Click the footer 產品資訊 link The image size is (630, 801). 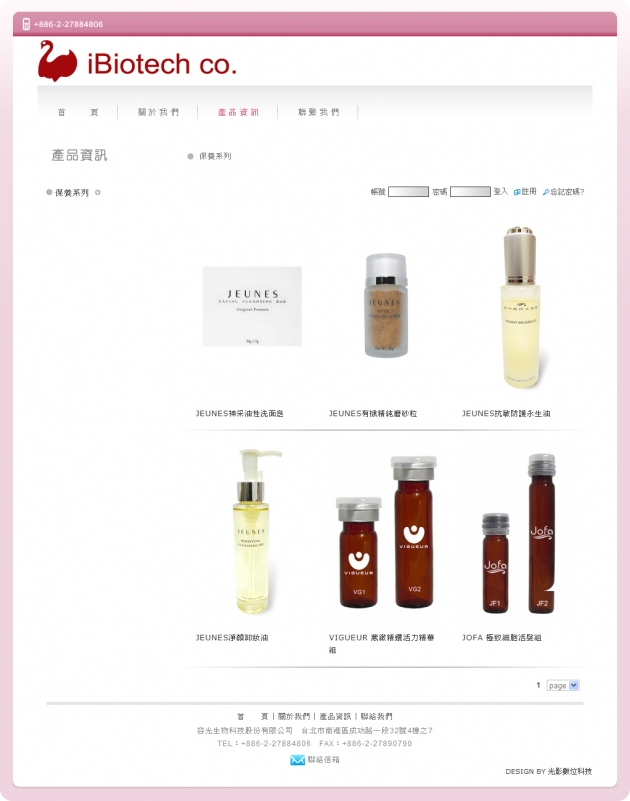pos(335,716)
